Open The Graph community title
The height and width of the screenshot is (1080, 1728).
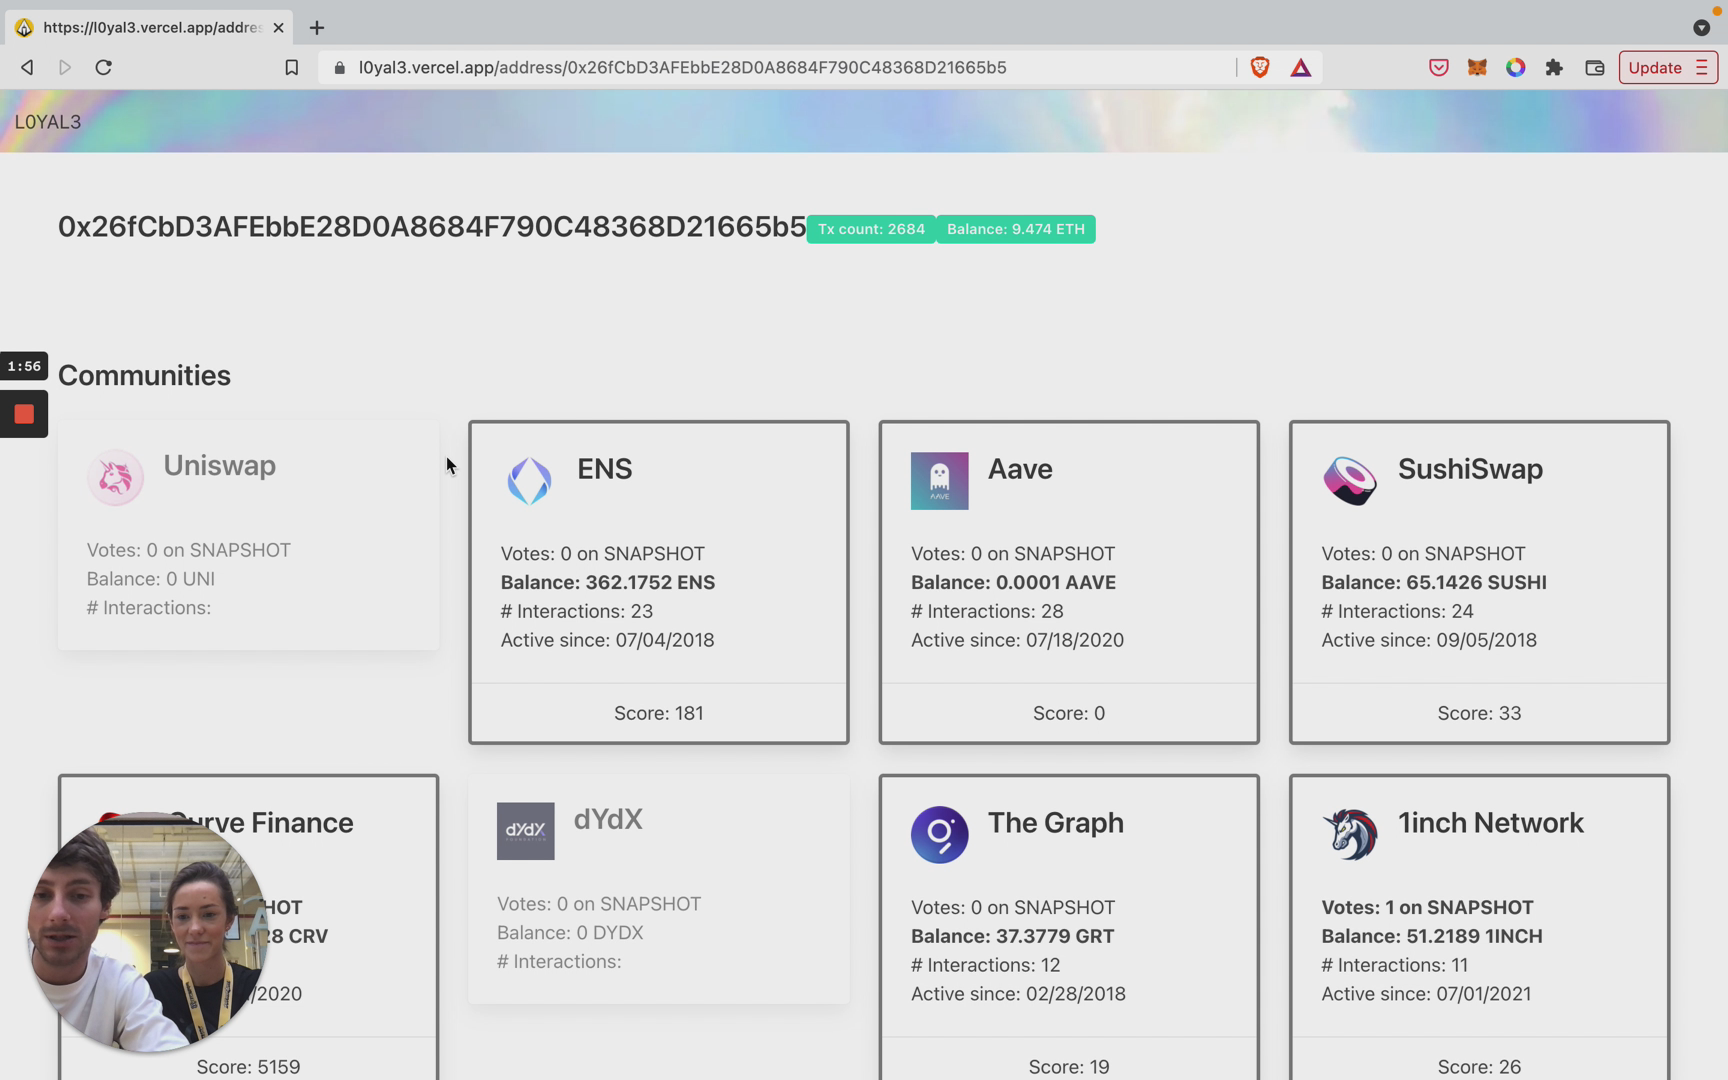(x=1056, y=823)
